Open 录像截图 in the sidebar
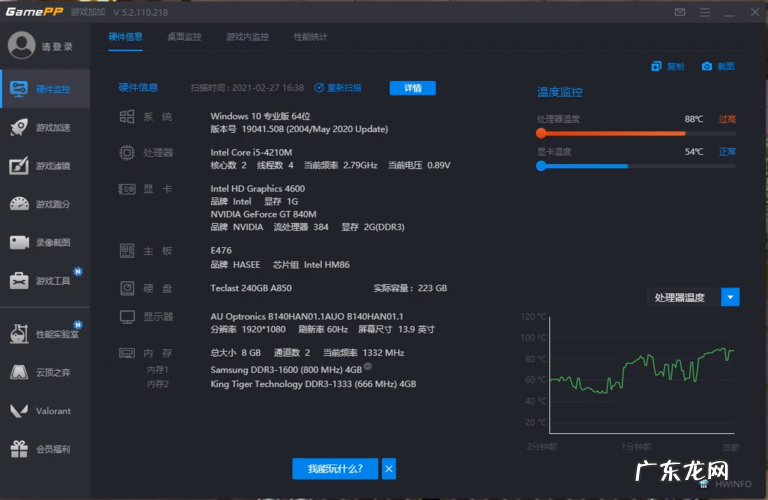 click(x=45, y=242)
